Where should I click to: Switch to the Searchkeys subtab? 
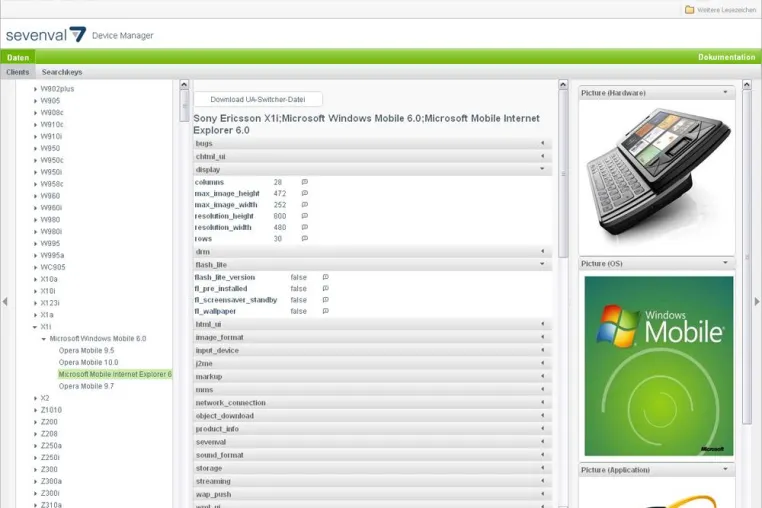62,72
